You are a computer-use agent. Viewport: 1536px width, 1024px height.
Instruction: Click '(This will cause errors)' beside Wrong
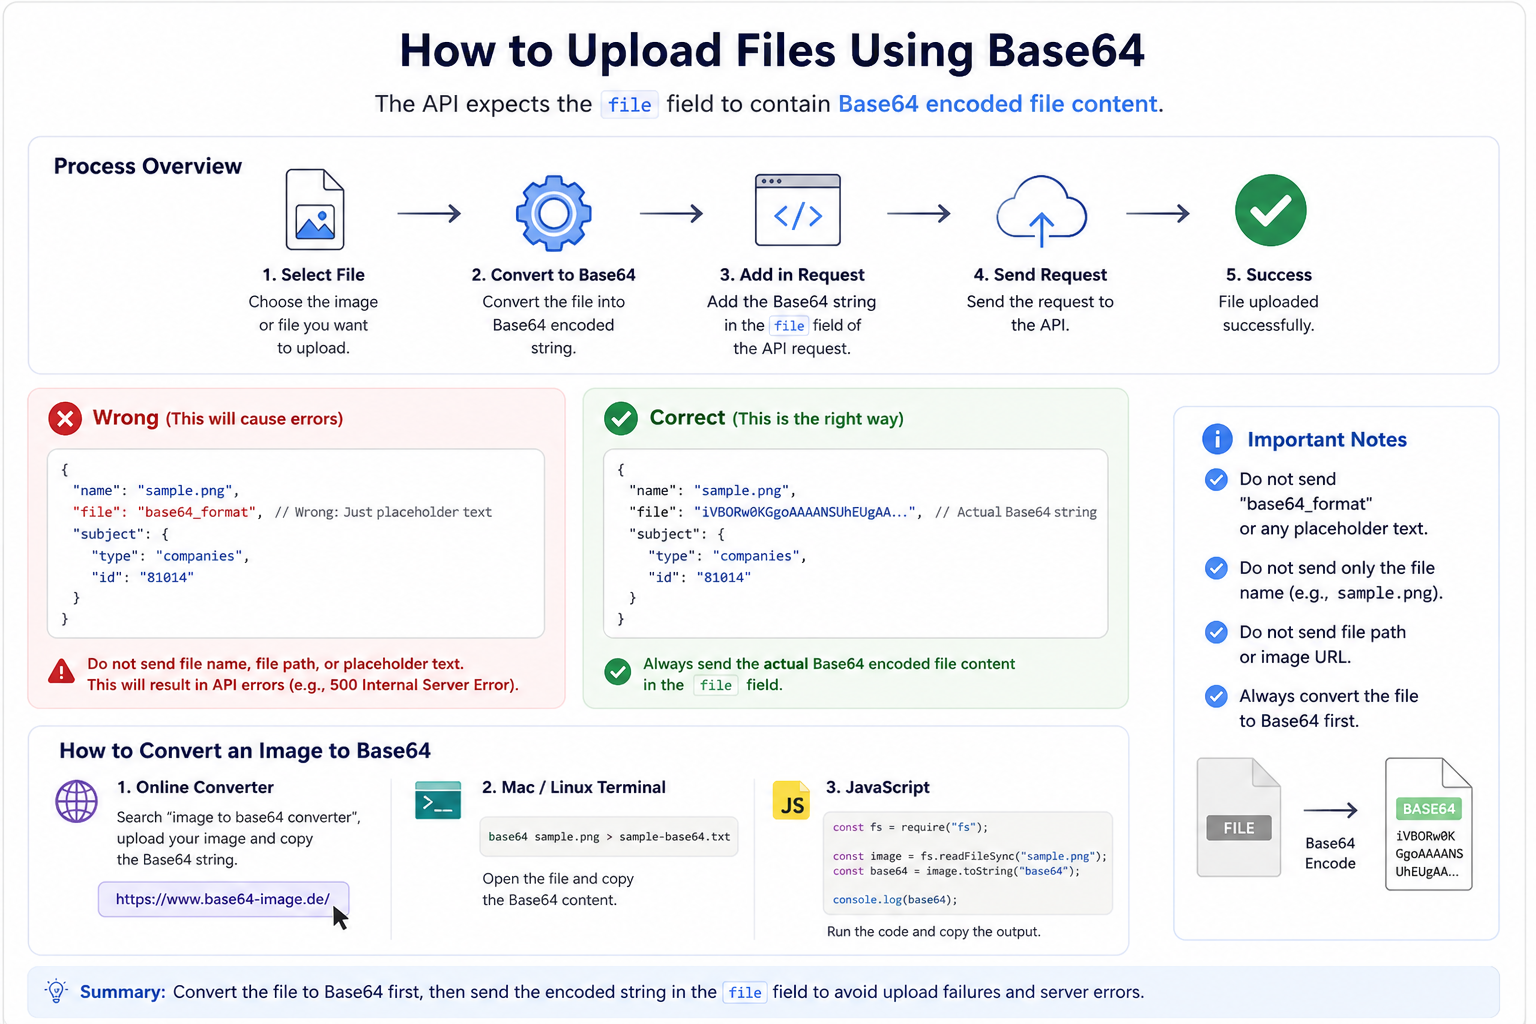point(254,419)
